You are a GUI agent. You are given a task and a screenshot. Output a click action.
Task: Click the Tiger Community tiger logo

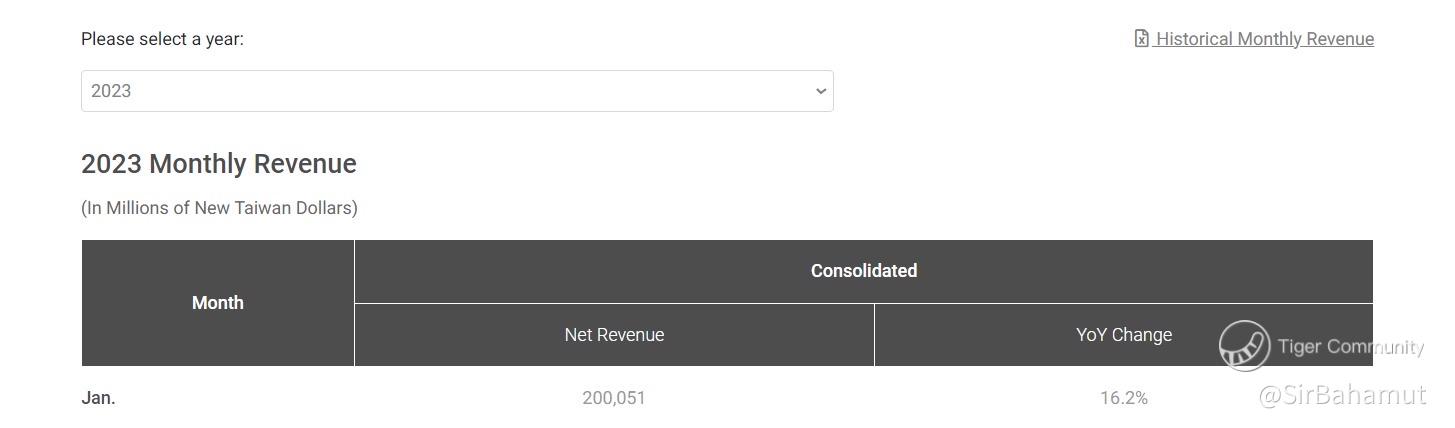[1244, 346]
